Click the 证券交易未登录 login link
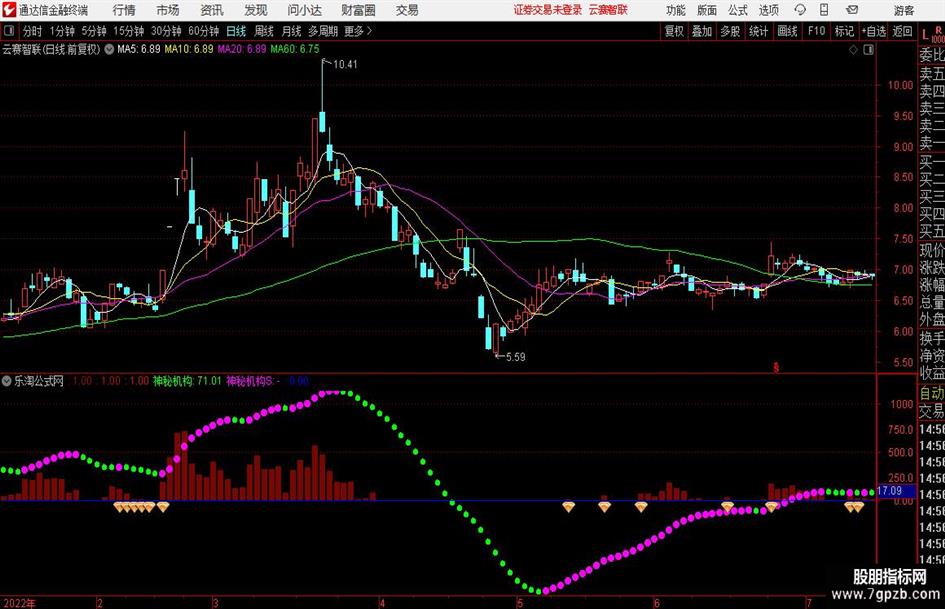Viewport: 945px width, 609px height. pyautogui.click(x=548, y=10)
